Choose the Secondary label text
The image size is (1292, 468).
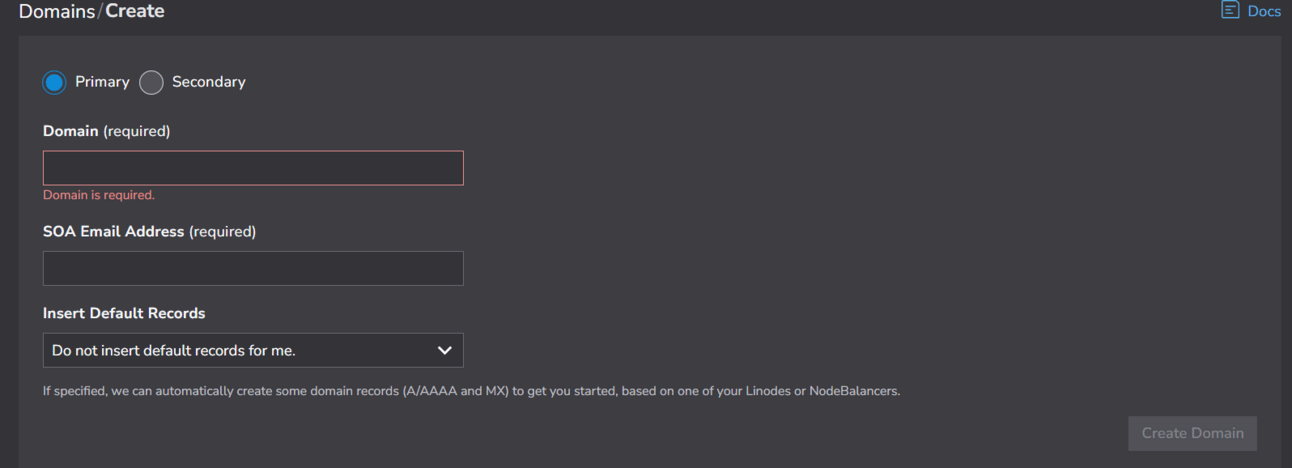coord(208,82)
